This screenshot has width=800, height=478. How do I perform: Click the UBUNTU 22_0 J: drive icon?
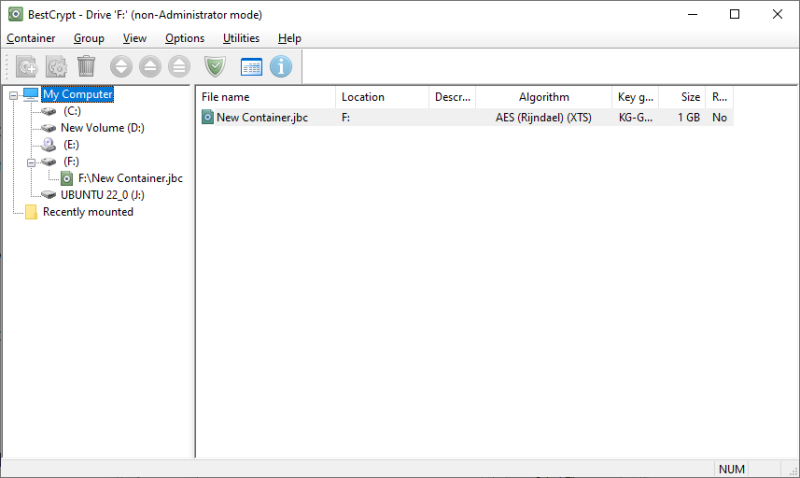(48, 195)
